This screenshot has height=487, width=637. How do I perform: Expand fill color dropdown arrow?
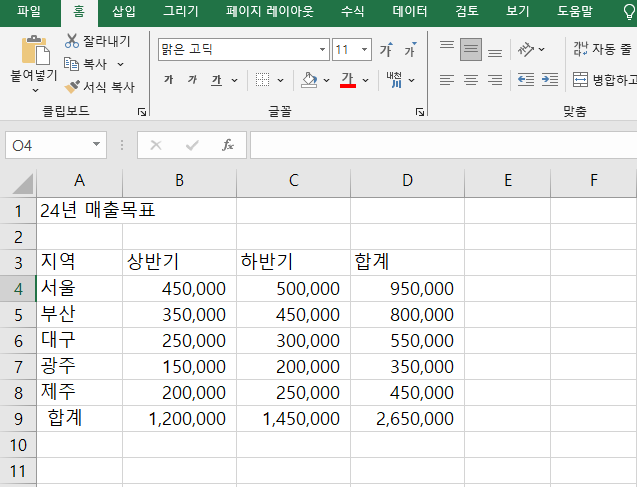click(326, 80)
